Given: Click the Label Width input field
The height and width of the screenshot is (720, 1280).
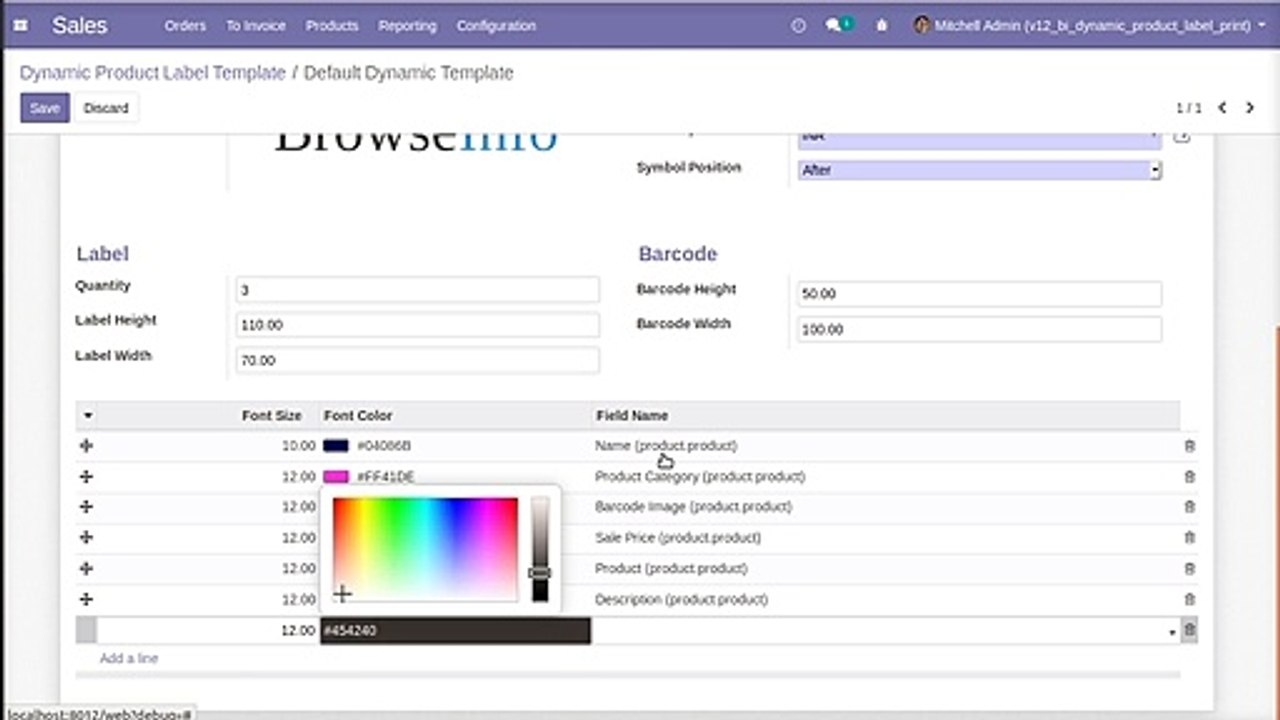Looking at the screenshot, I should [418, 360].
